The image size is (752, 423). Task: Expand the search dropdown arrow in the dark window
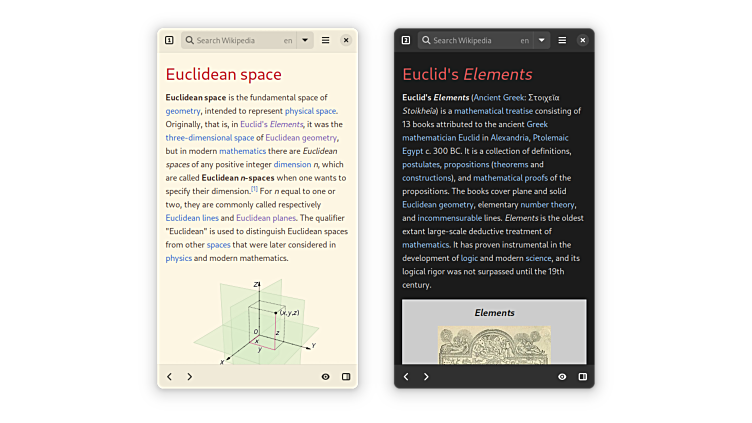click(x=542, y=40)
